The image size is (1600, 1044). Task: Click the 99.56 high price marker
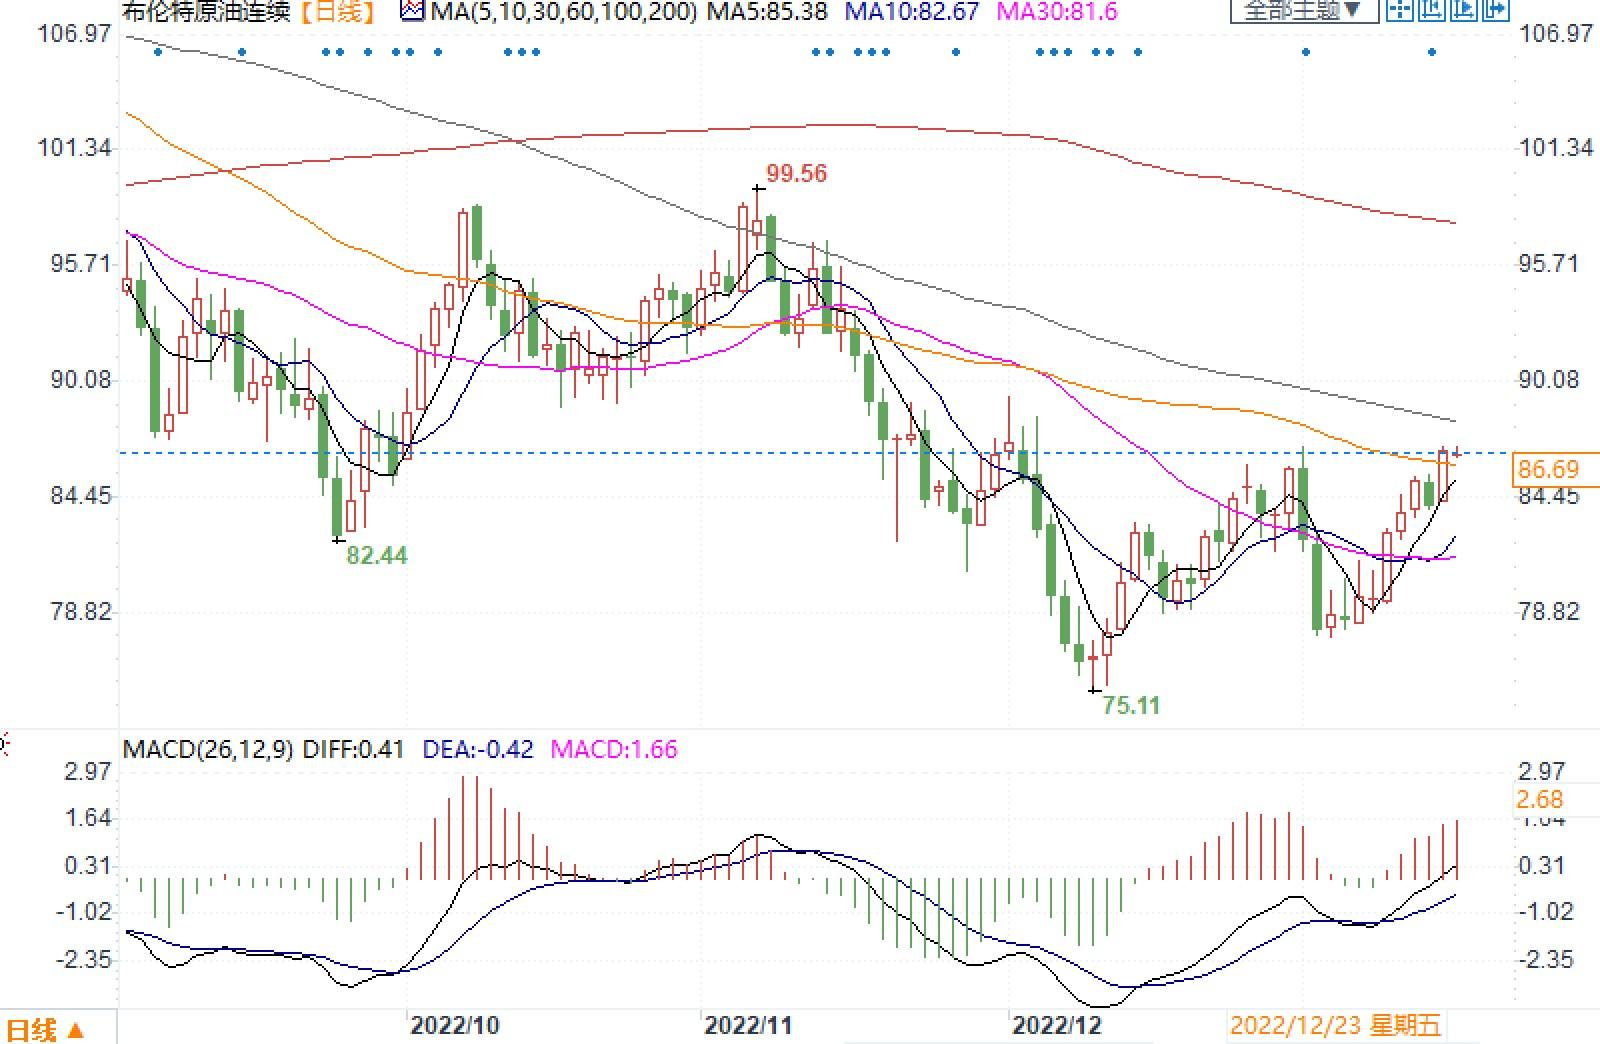pos(796,174)
